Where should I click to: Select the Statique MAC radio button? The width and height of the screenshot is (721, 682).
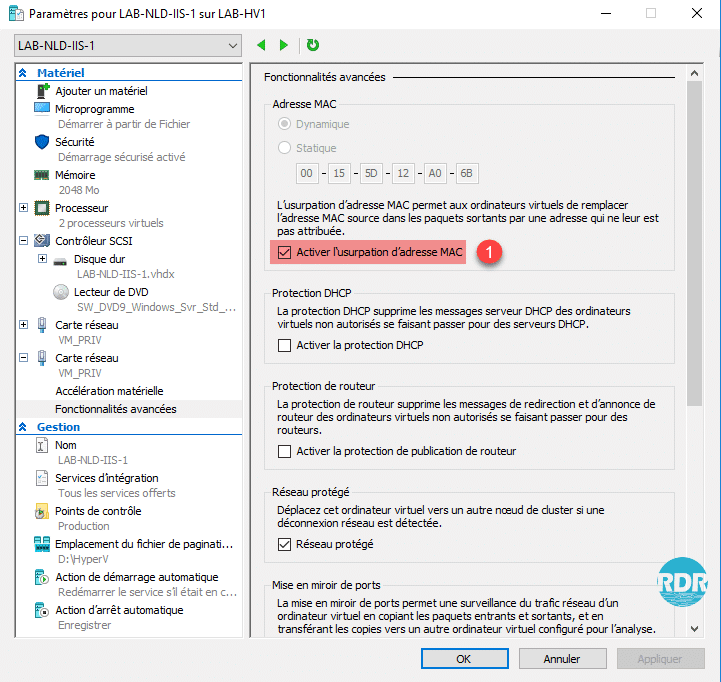[285, 148]
